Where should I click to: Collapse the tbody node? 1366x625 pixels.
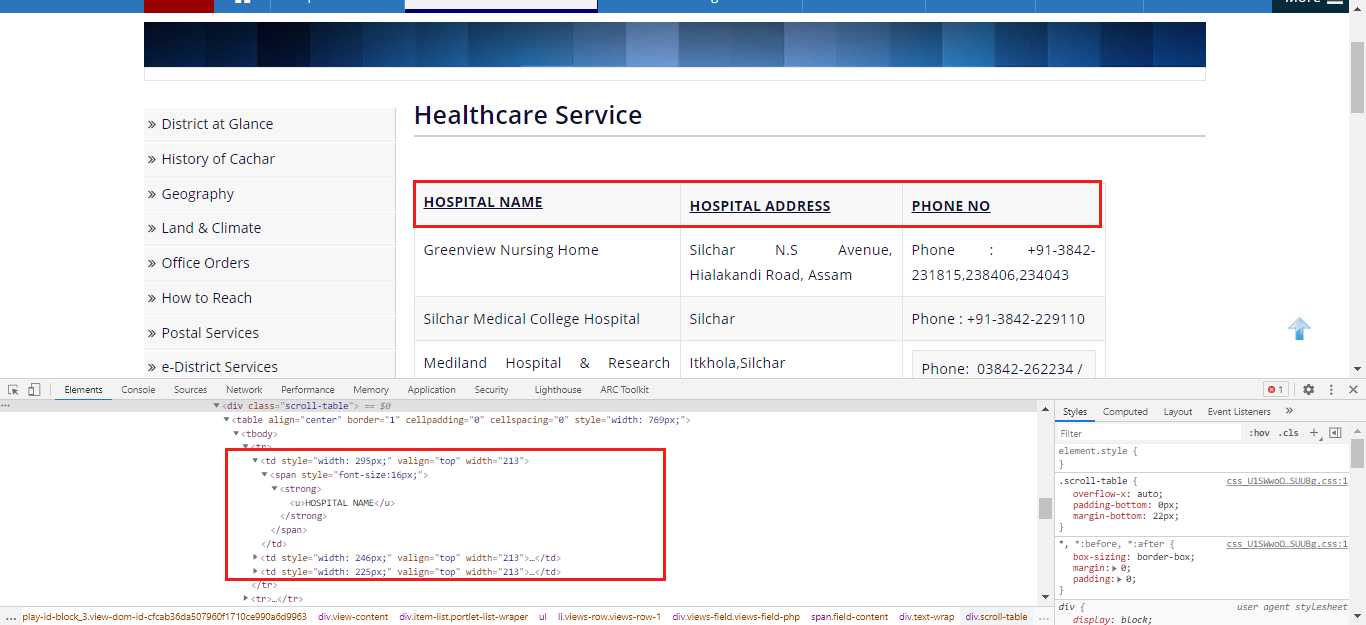[x=237, y=434]
